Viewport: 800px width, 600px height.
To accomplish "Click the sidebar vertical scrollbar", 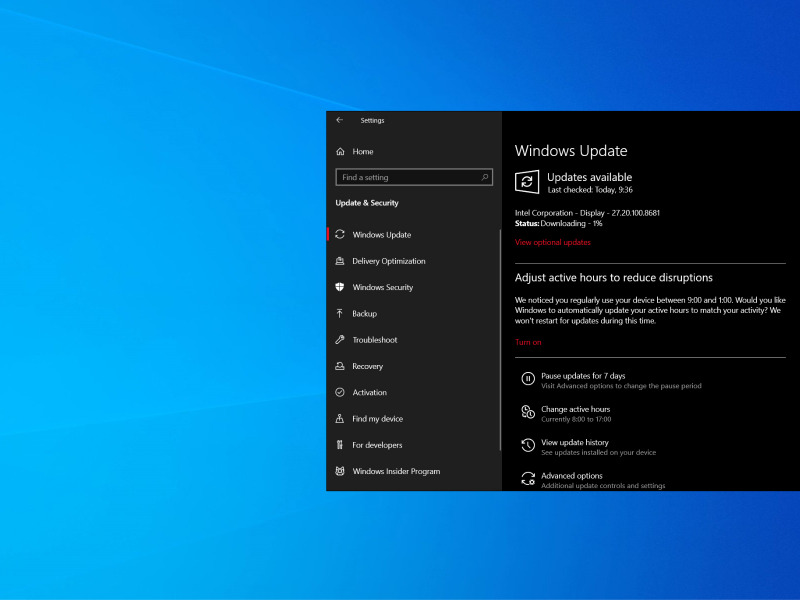I will pyautogui.click(x=499, y=340).
